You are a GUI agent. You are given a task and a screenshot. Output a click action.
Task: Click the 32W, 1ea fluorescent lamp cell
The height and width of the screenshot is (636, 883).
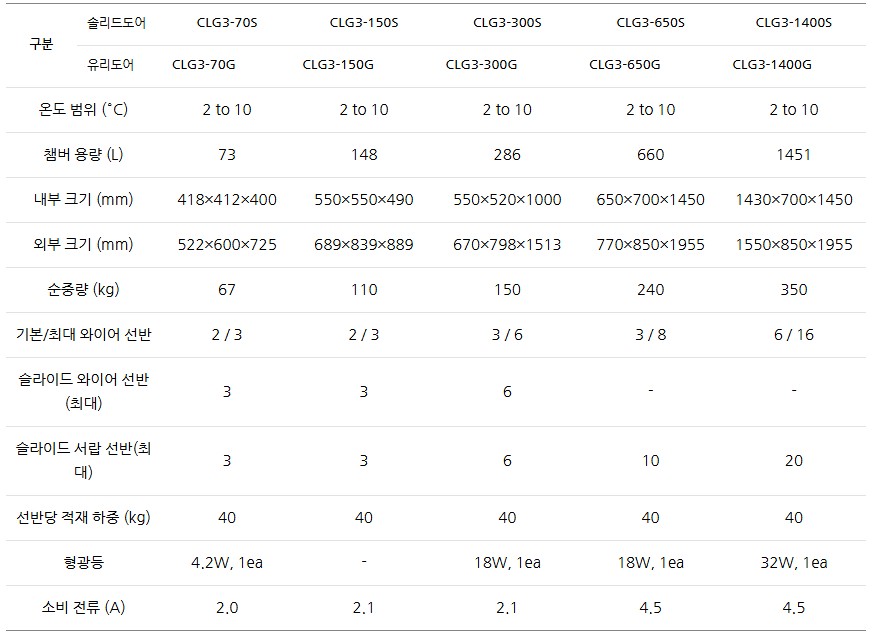793,563
